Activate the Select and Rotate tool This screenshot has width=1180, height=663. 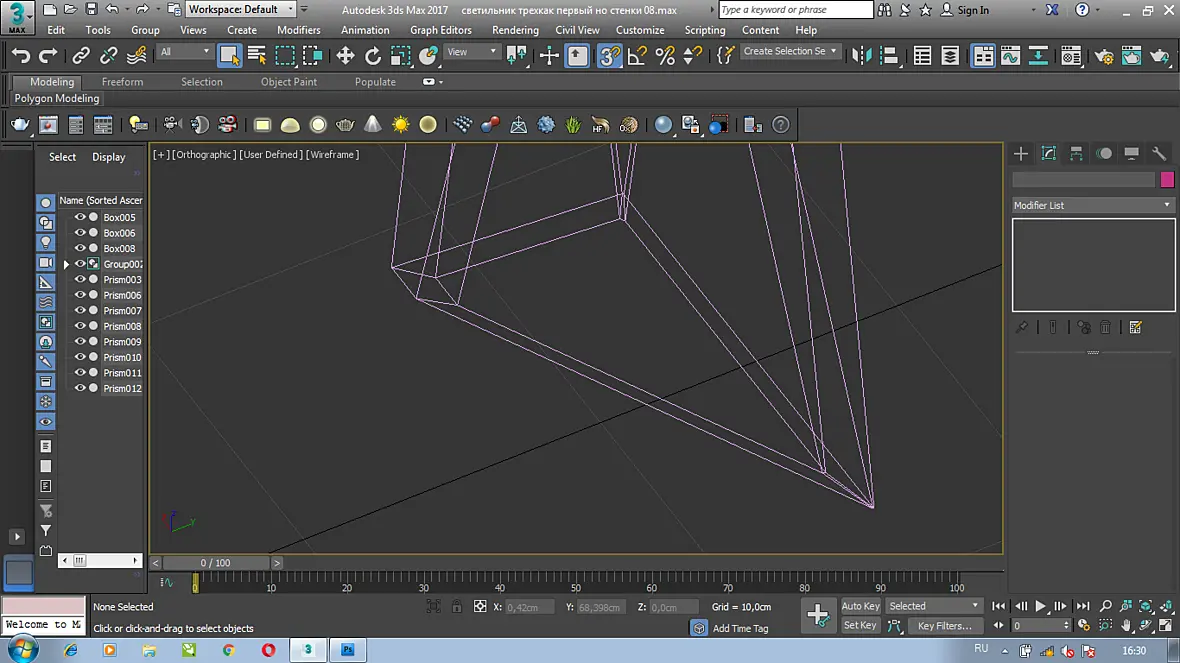pos(373,56)
